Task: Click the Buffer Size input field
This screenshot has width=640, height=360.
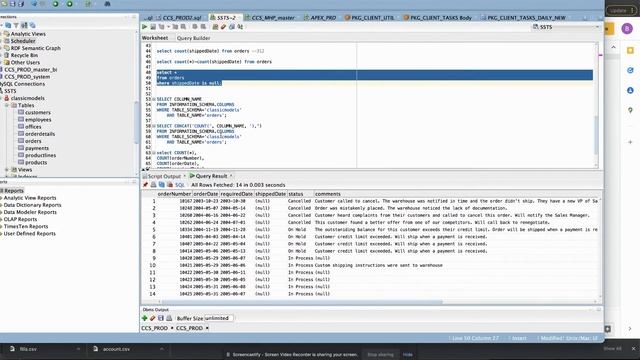Action: [x=218, y=318]
